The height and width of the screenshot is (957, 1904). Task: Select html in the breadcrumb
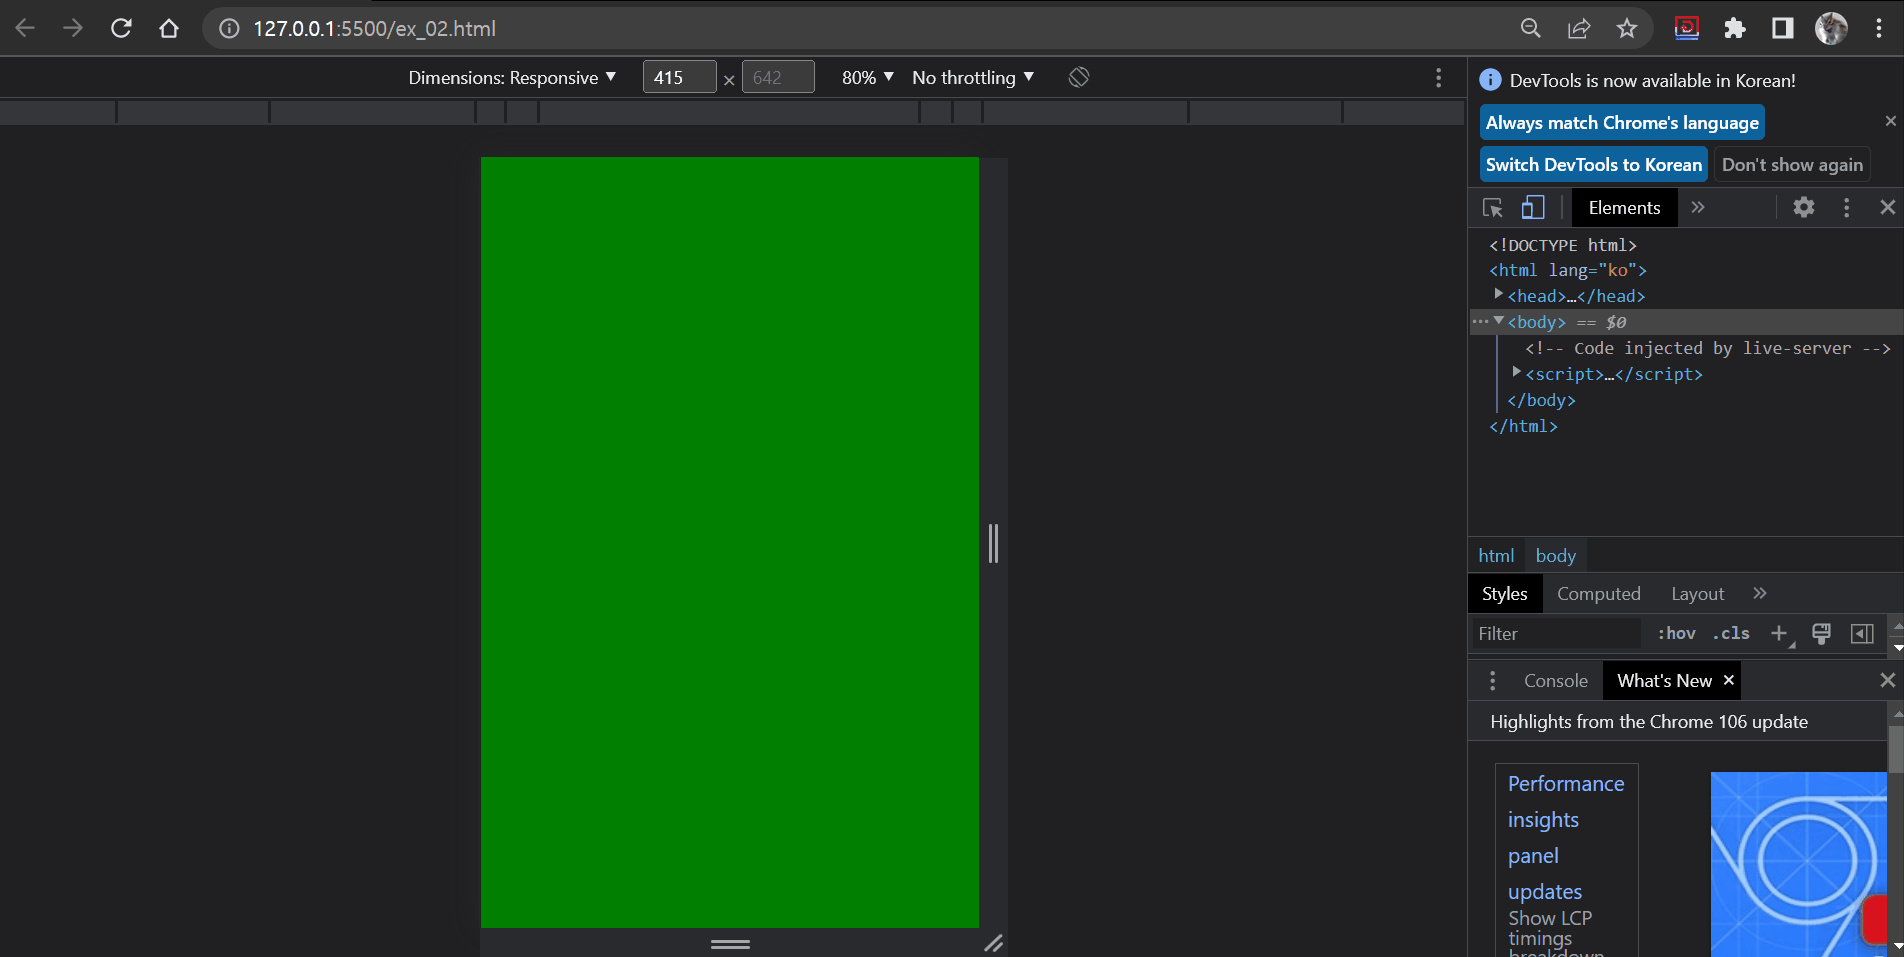1496,555
